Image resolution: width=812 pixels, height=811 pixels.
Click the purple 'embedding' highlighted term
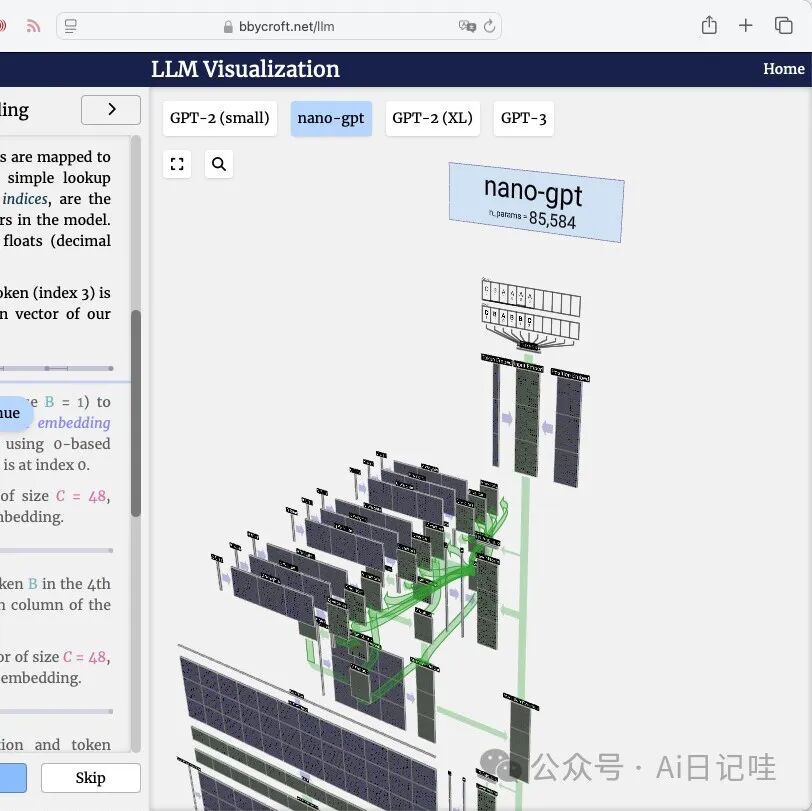click(x=74, y=423)
